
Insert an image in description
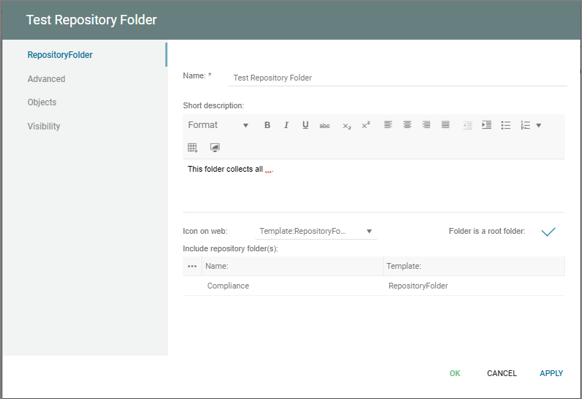click(215, 147)
